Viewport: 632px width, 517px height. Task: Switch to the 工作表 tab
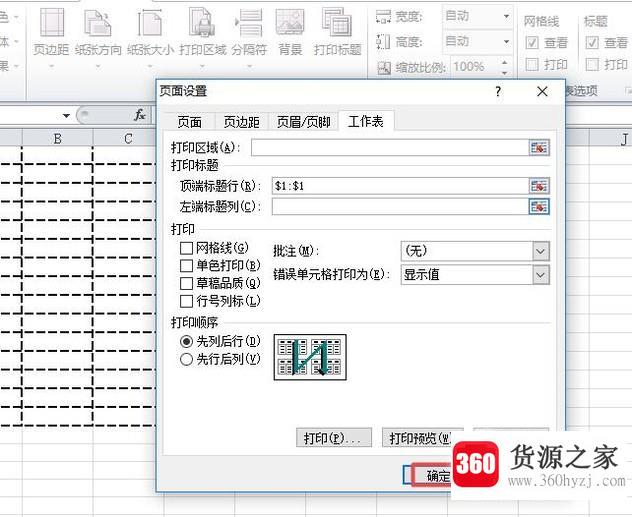click(366, 121)
